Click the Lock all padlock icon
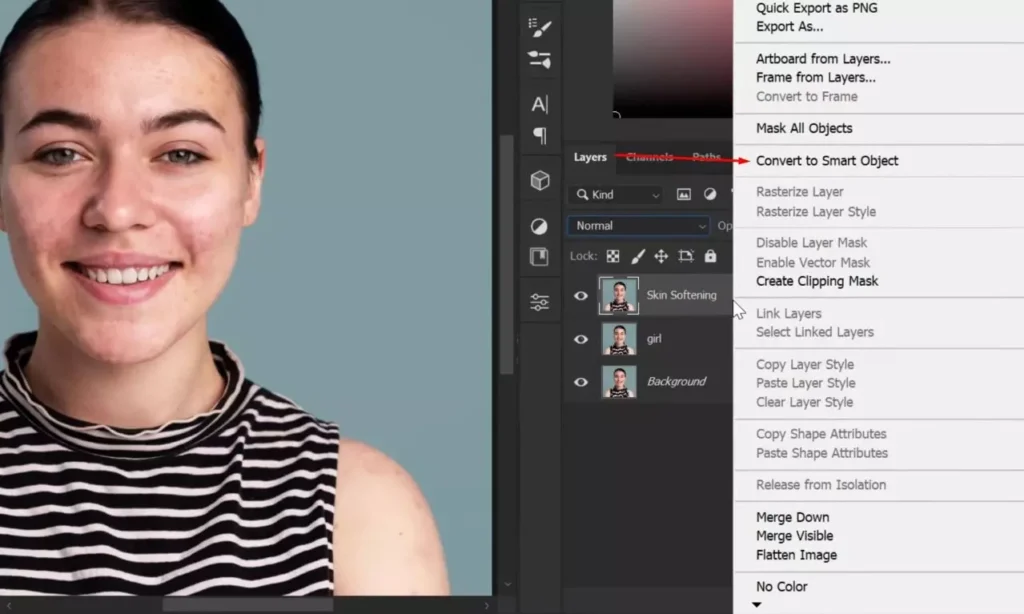Screen dimensions: 1024x614 tap(710, 256)
